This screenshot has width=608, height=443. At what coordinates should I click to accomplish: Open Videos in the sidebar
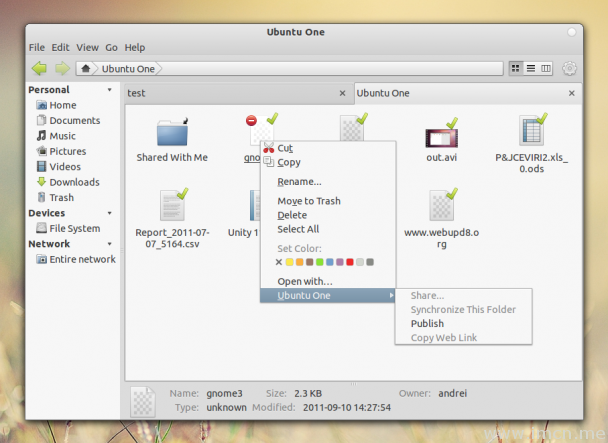pyautogui.click(x=59, y=167)
